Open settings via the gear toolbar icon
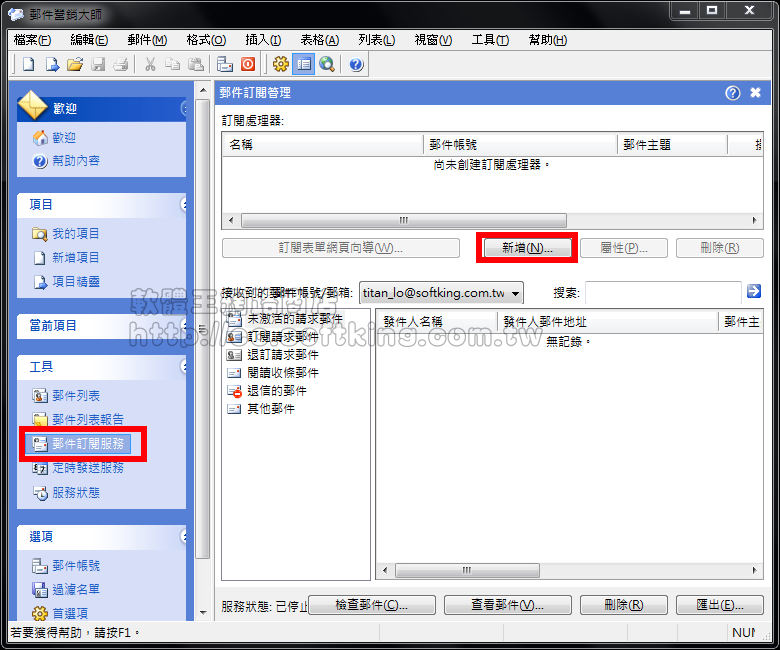 tap(281, 65)
